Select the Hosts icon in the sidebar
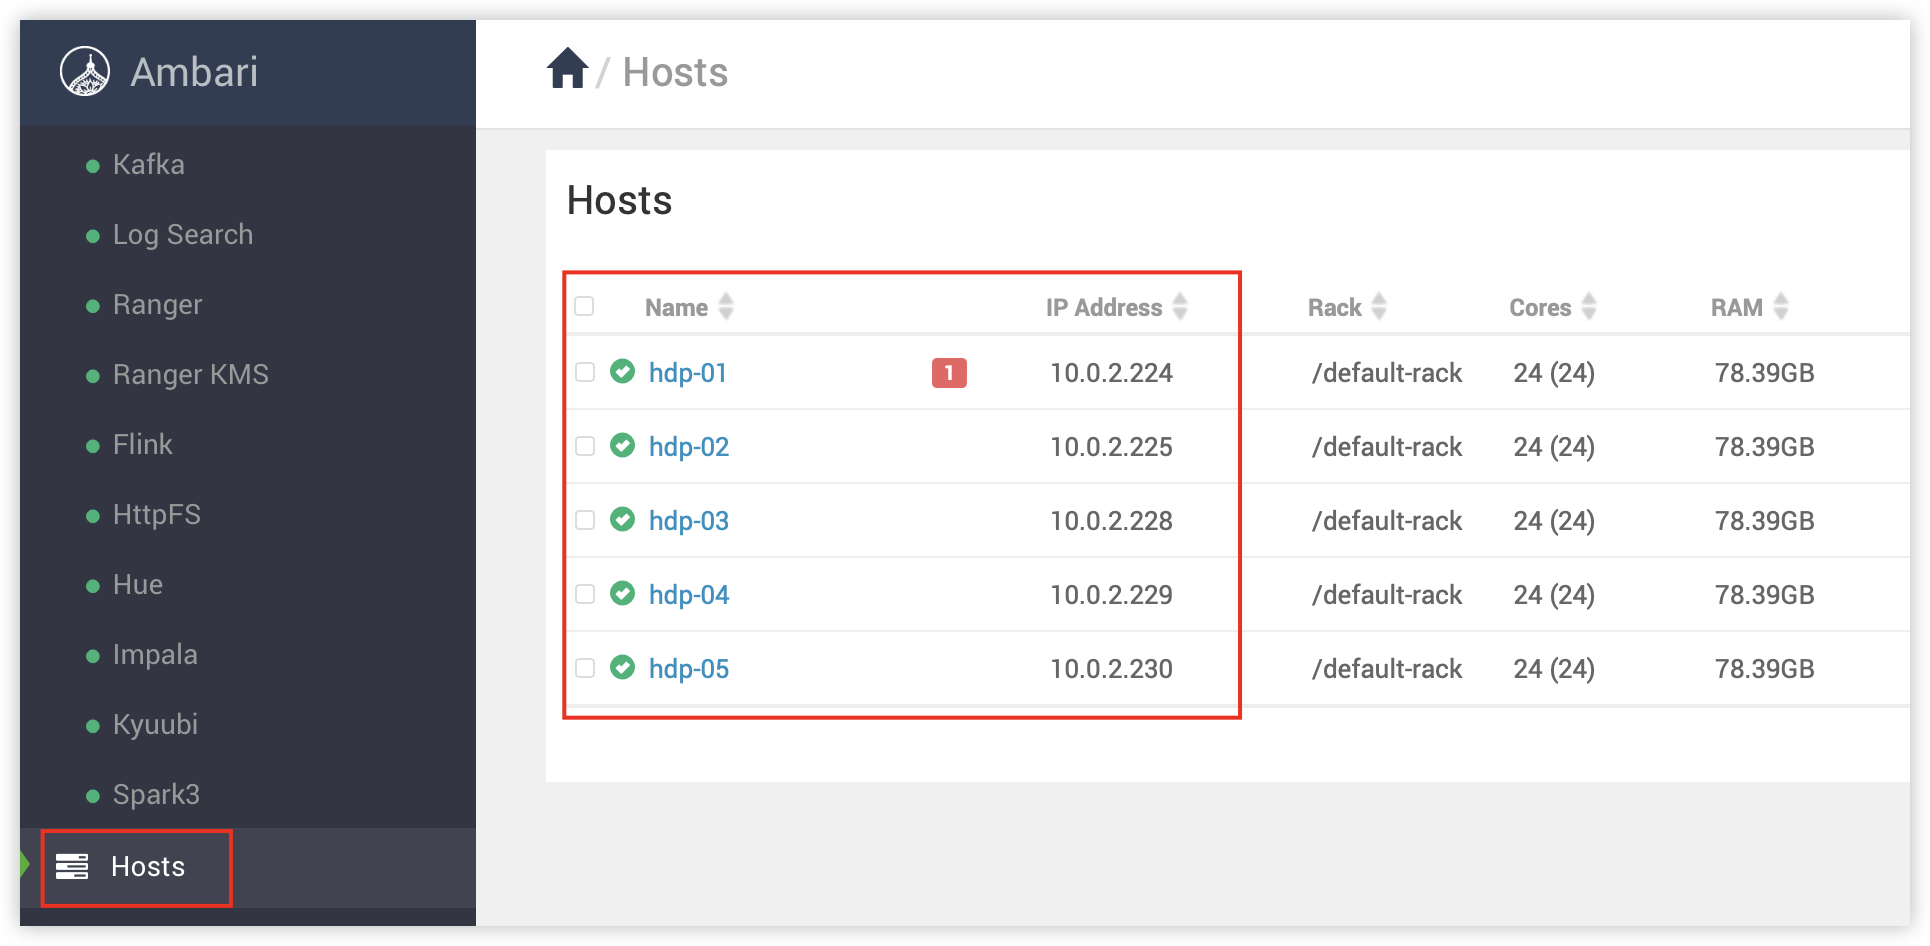The image size is (1930, 946). 73,867
